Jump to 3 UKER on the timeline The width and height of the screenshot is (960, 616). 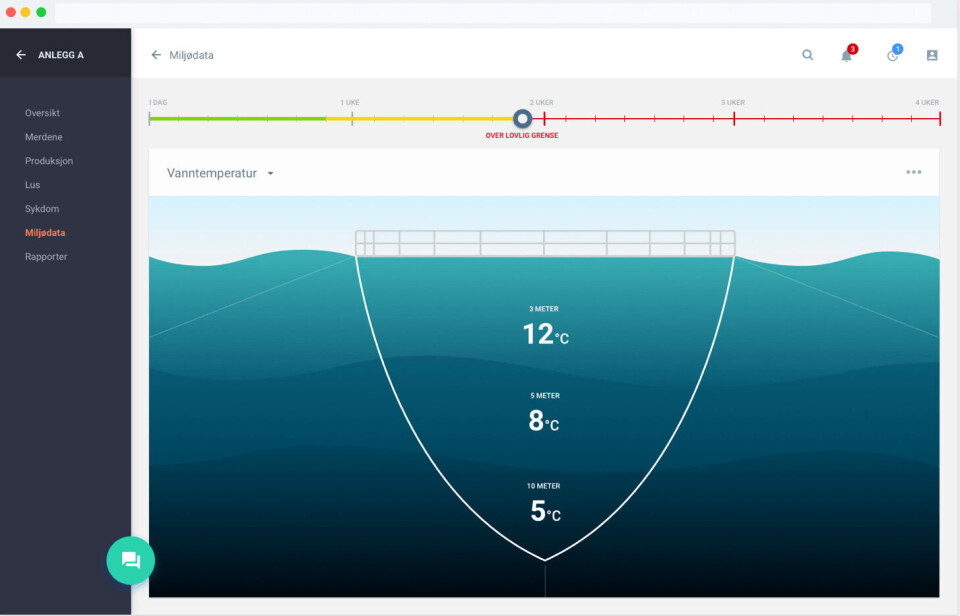(x=734, y=118)
